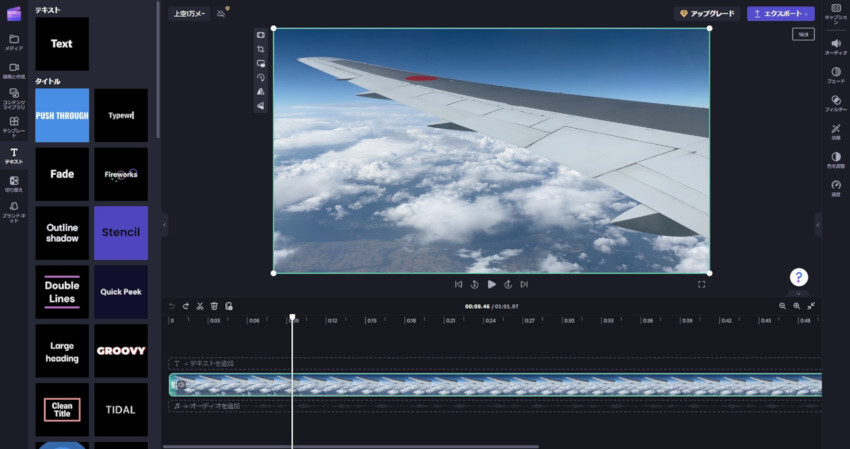Open the メディア (Media) sidebar tab
This screenshot has height=449, width=850.
click(14, 41)
